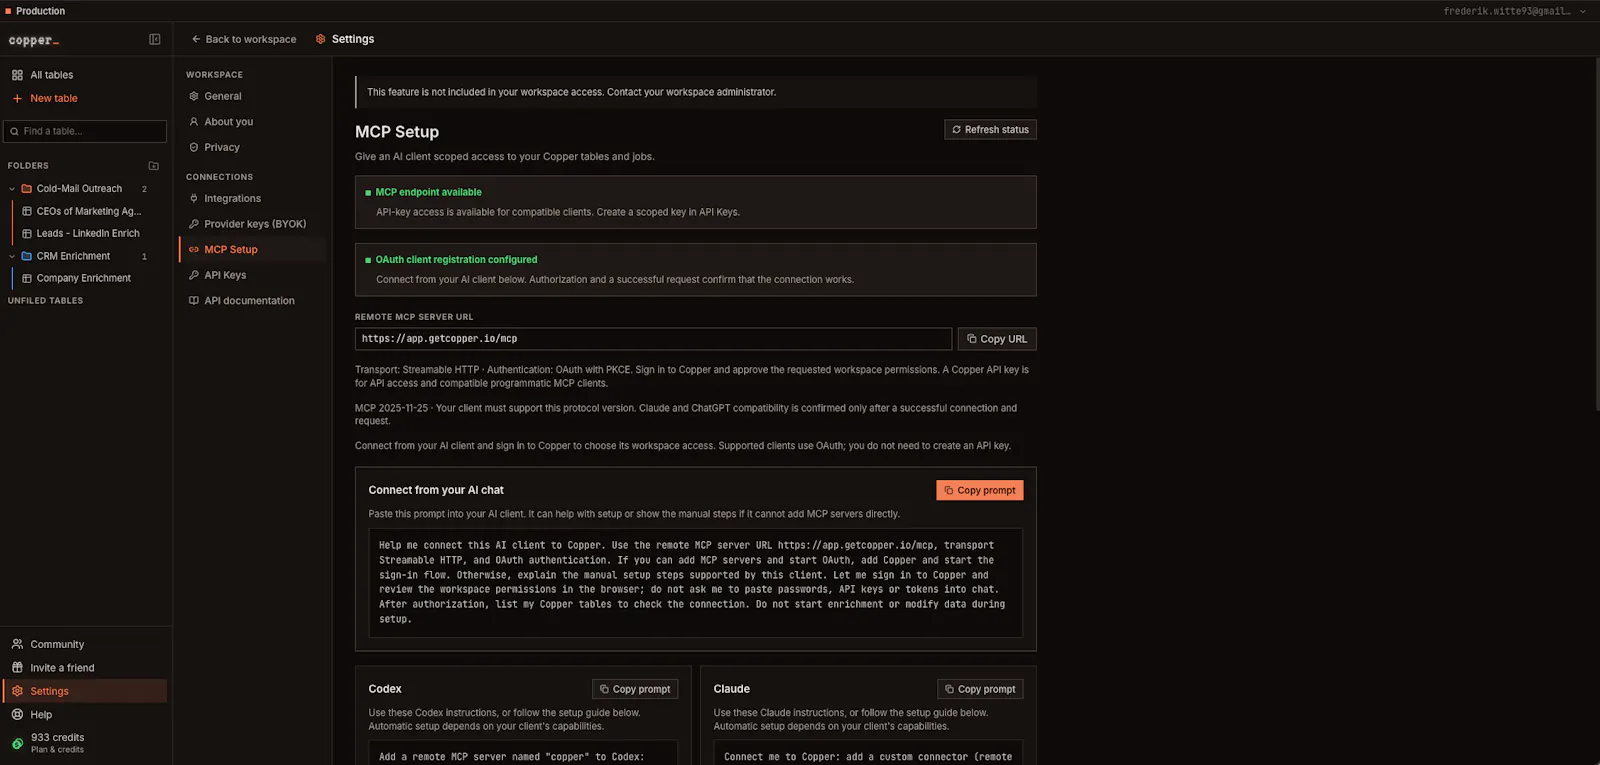Open Integrations page
The height and width of the screenshot is (765, 1600).
point(254,198)
